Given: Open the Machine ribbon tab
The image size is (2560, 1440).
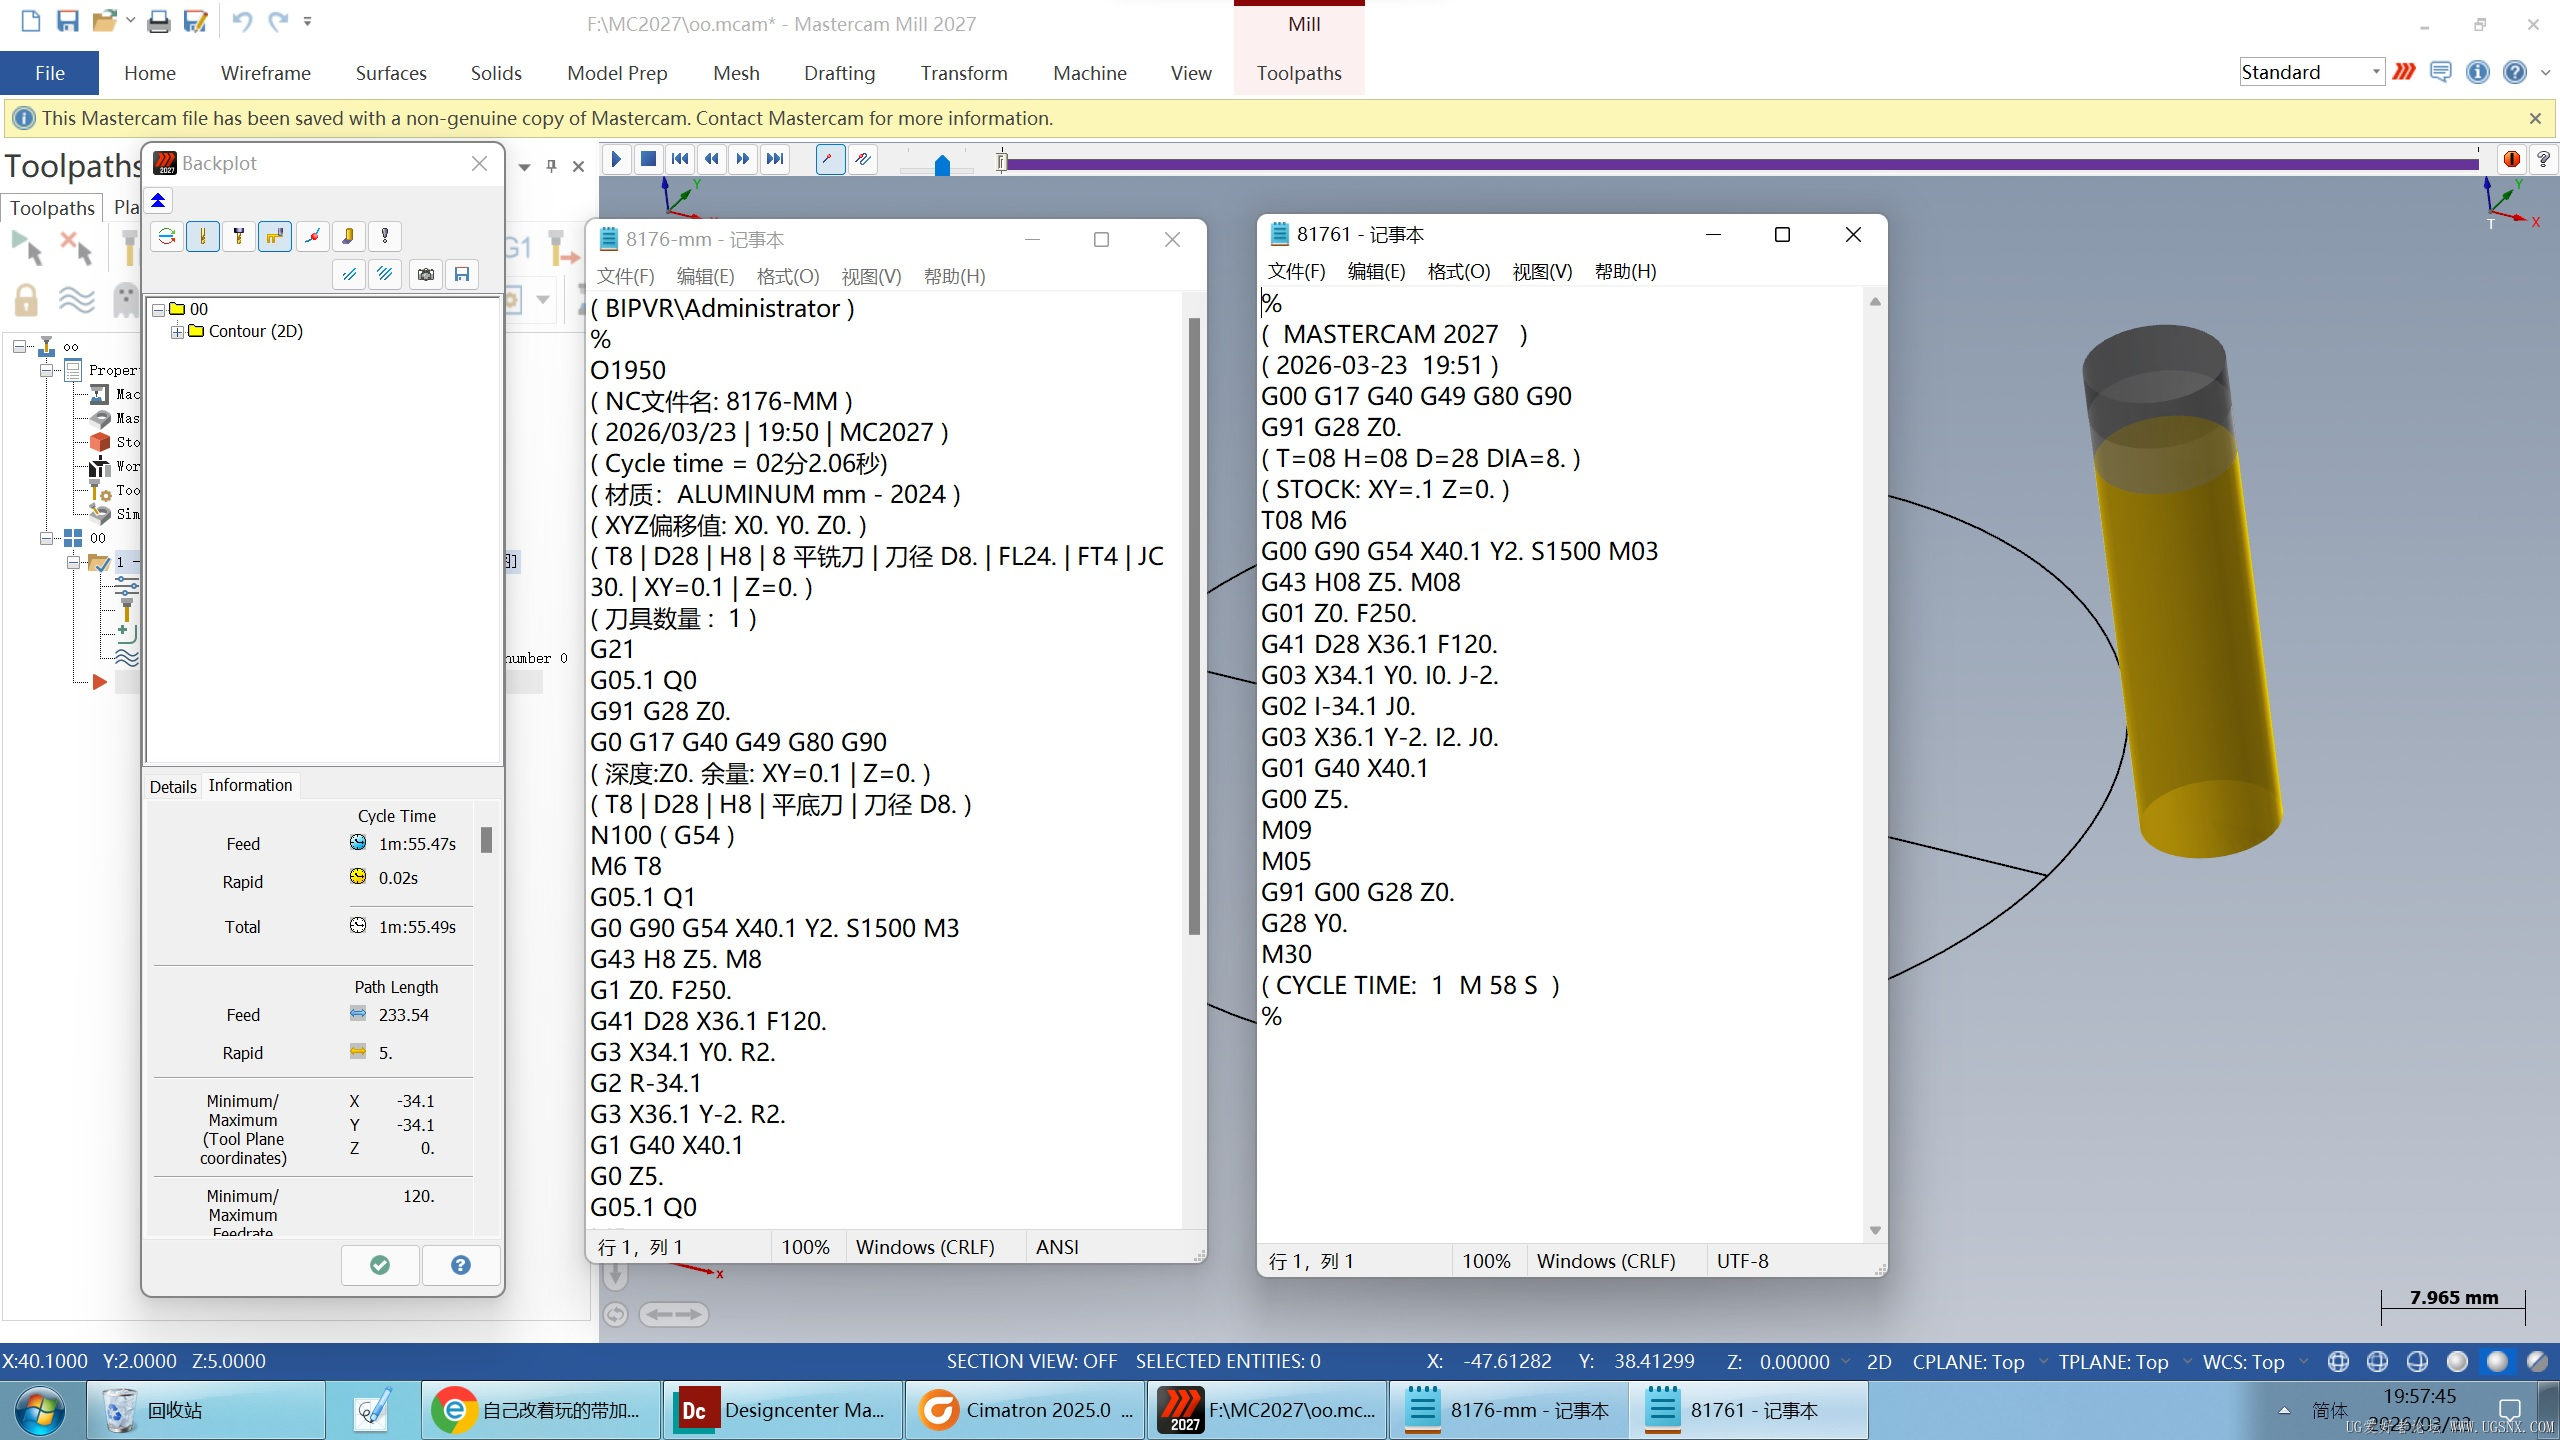Looking at the screenshot, I should [1090, 73].
